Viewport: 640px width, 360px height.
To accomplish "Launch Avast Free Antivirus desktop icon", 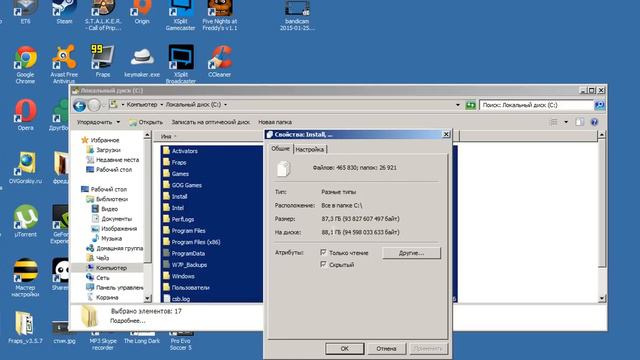I will [64, 64].
